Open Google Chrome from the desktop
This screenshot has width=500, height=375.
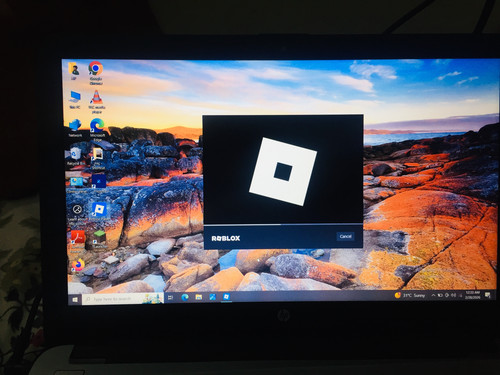(96, 72)
